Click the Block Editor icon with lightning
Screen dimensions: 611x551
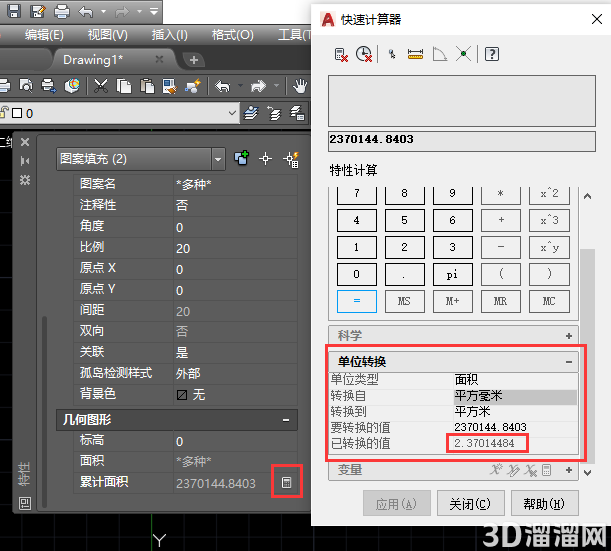(193, 86)
